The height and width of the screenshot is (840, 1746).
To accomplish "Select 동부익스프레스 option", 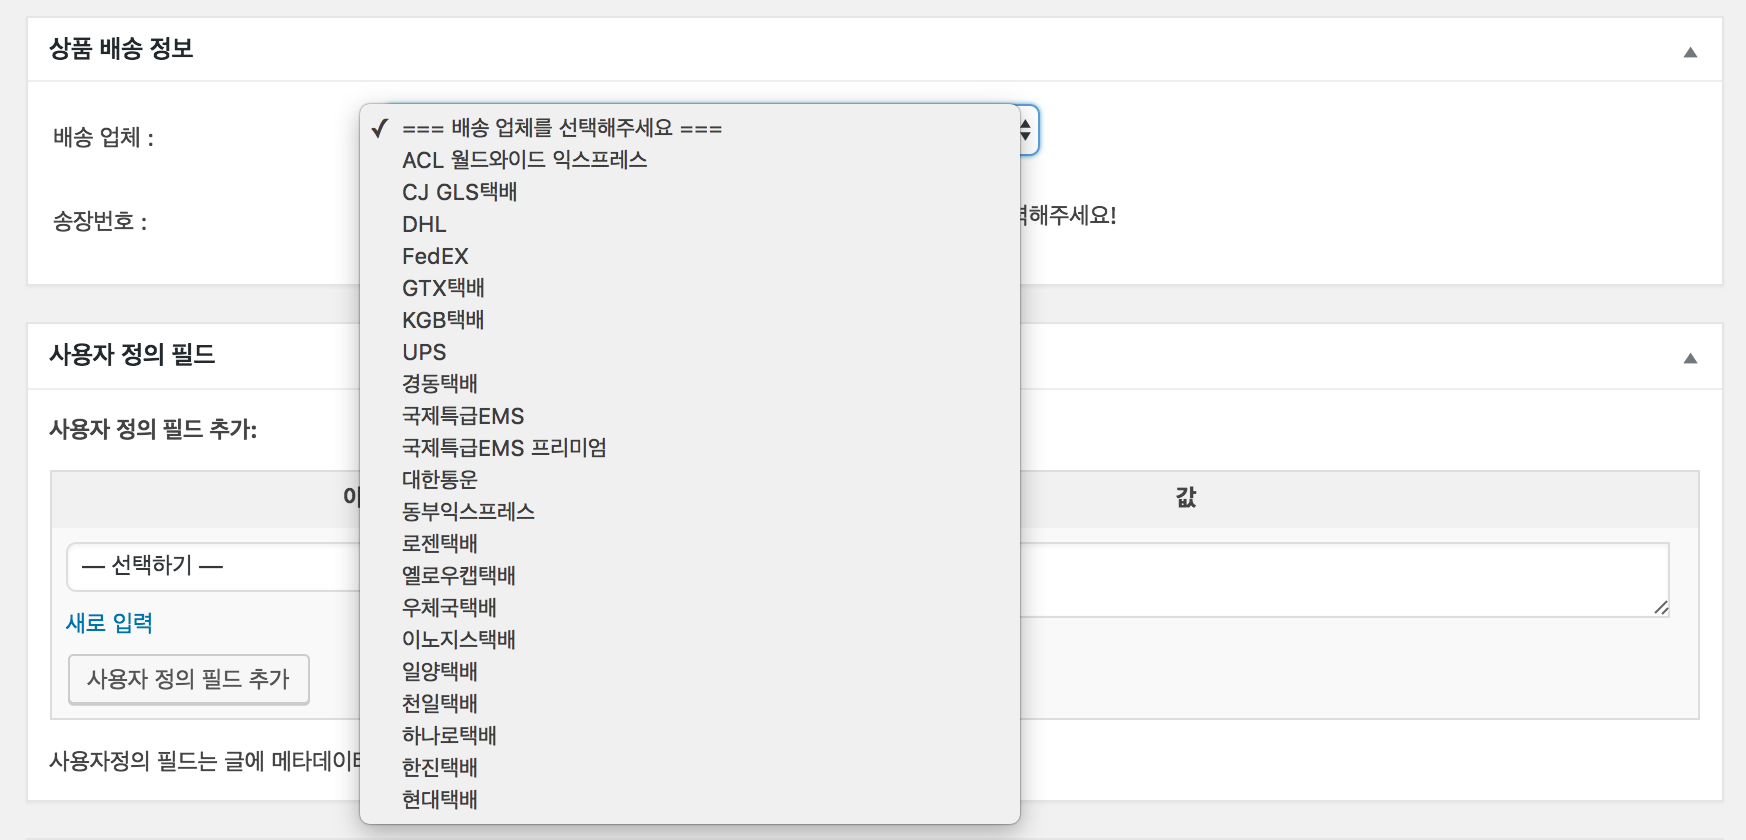I will tap(689, 512).
